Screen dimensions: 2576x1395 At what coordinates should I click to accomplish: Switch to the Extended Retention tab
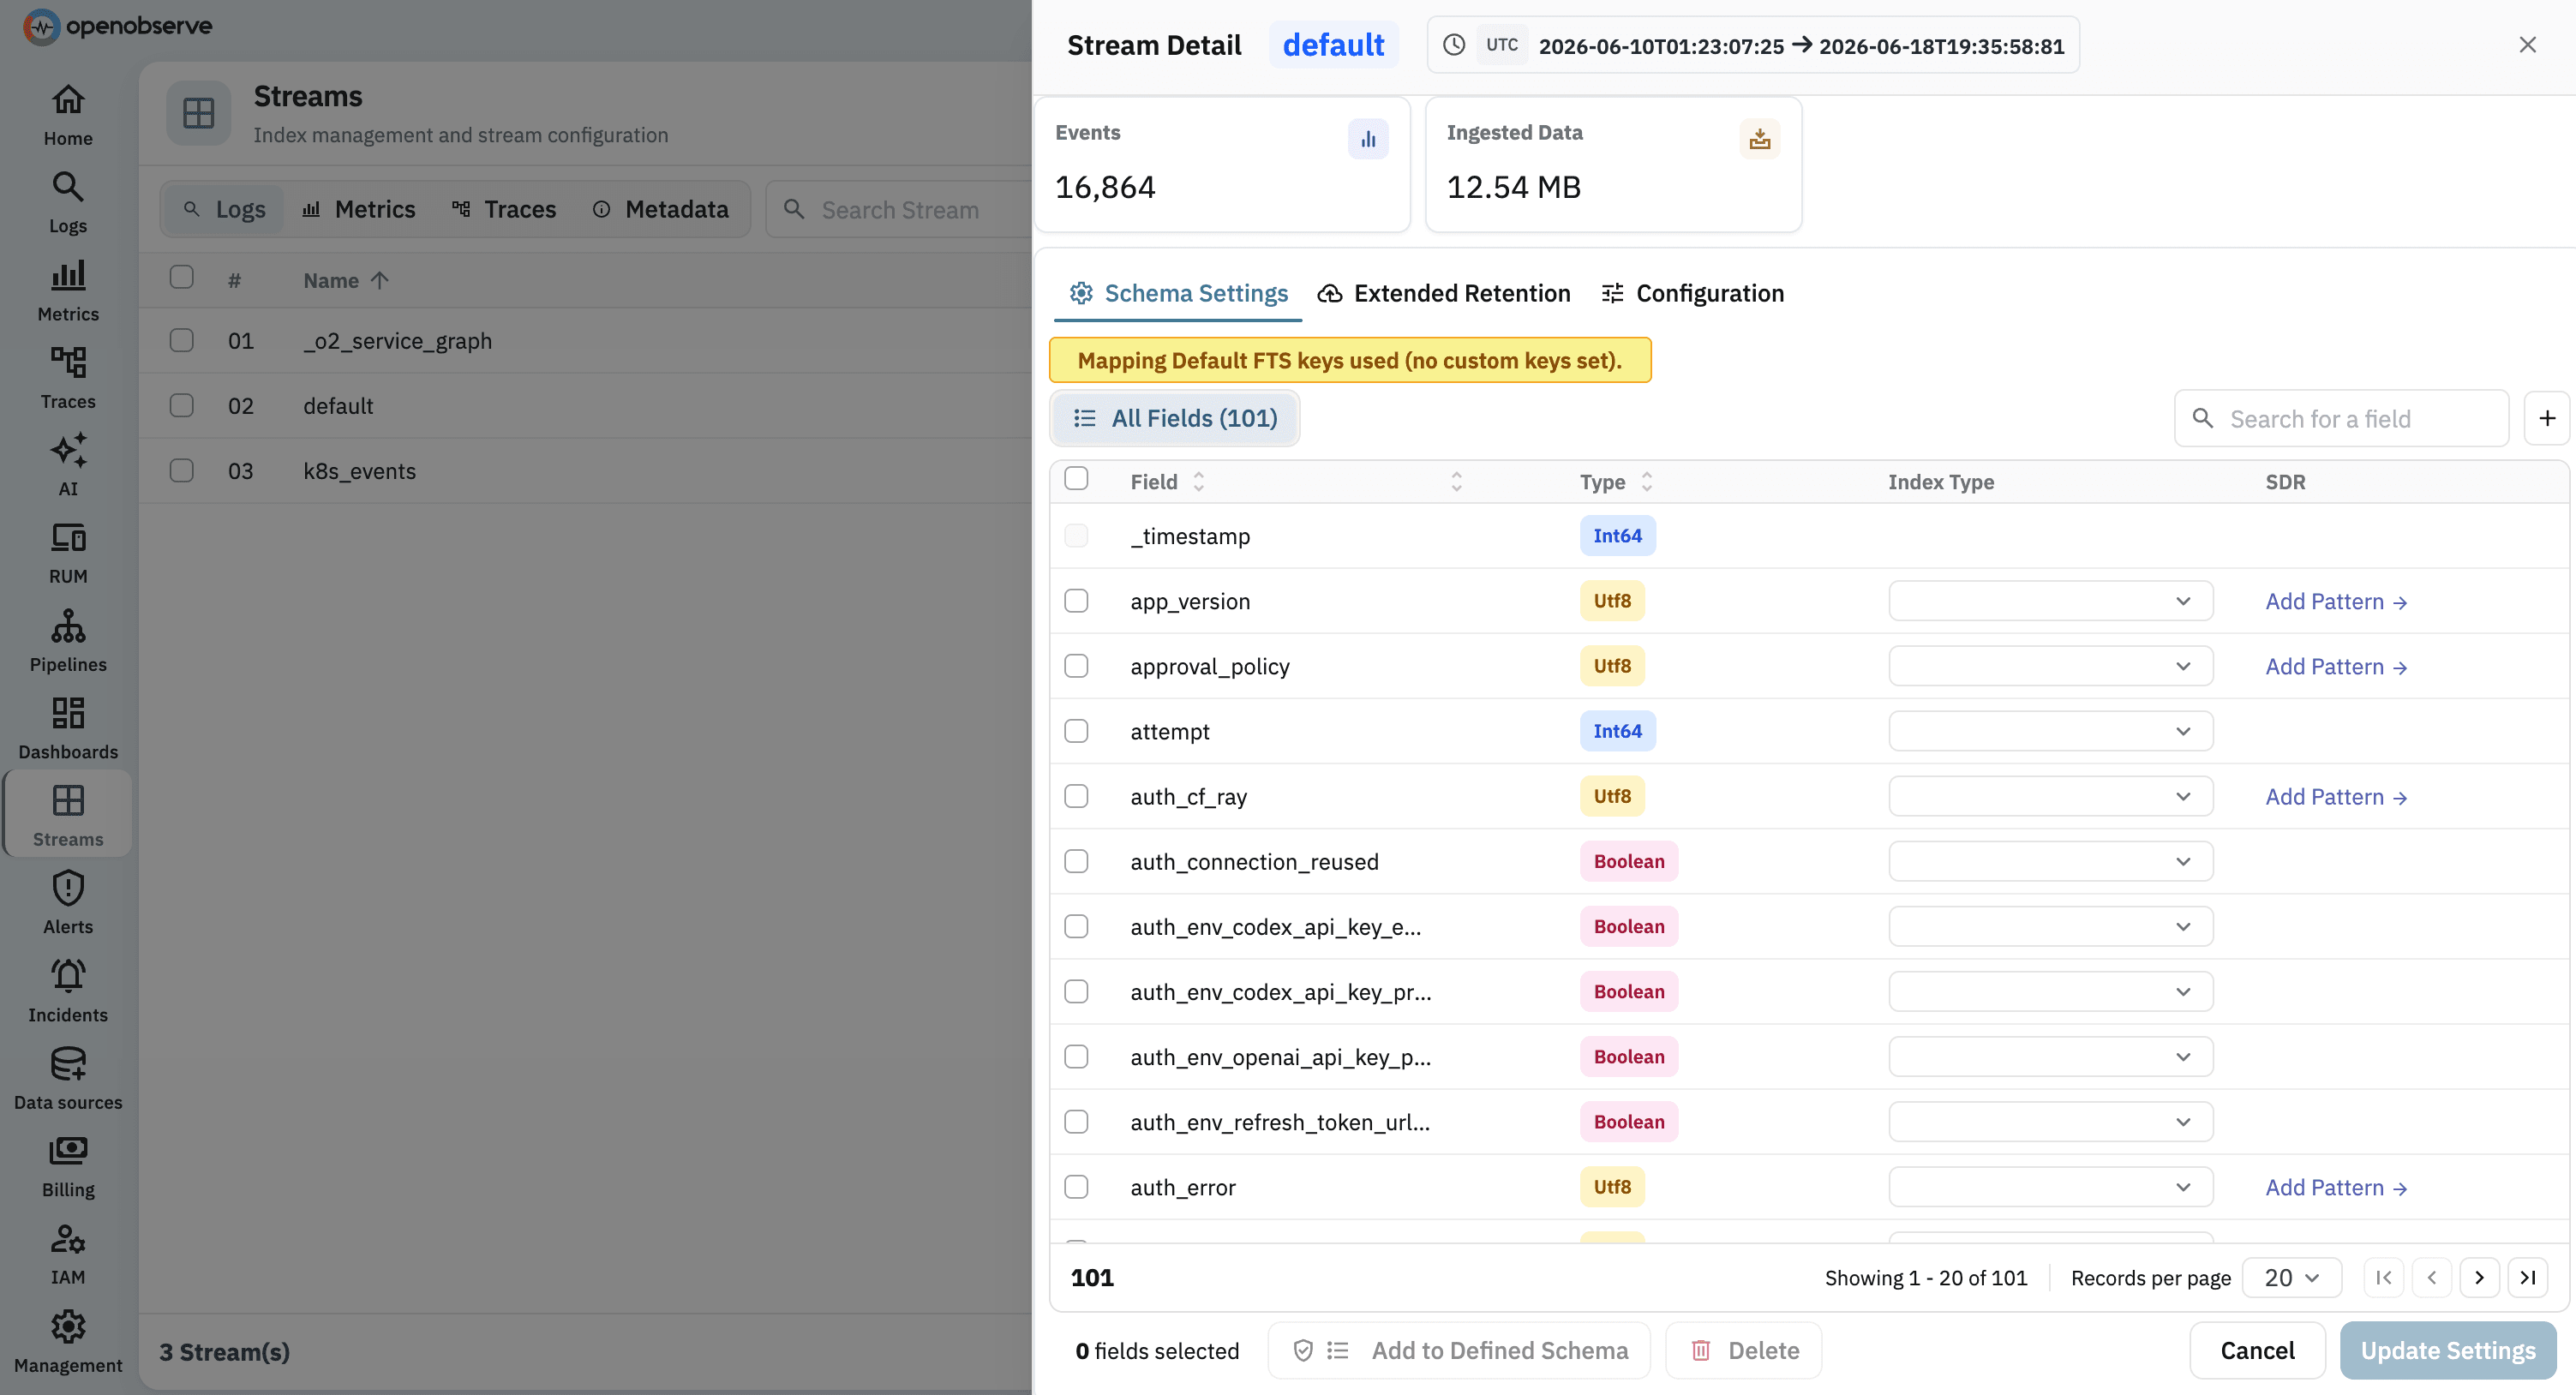click(1444, 293)
